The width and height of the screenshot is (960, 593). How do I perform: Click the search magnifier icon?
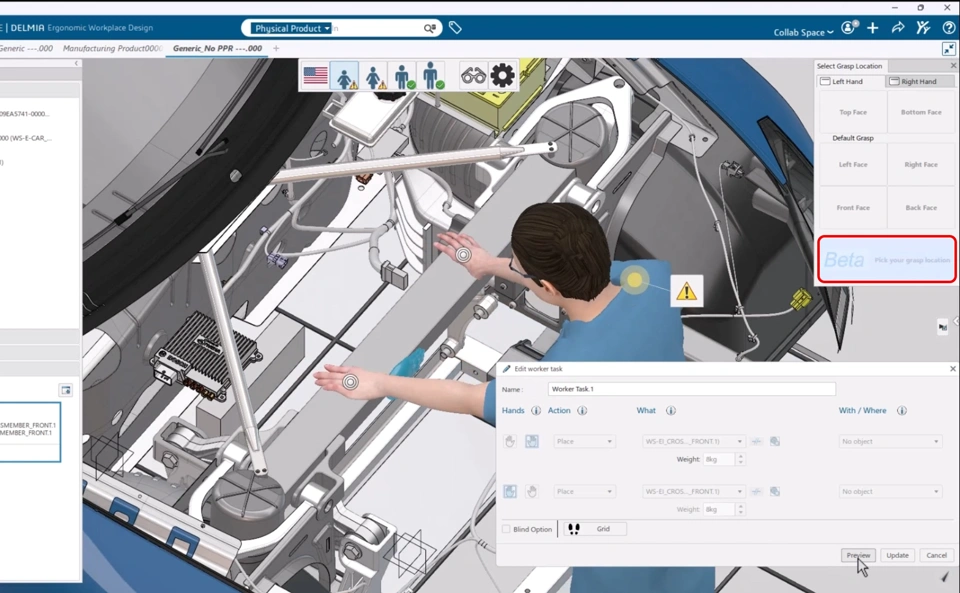(430, 28)
